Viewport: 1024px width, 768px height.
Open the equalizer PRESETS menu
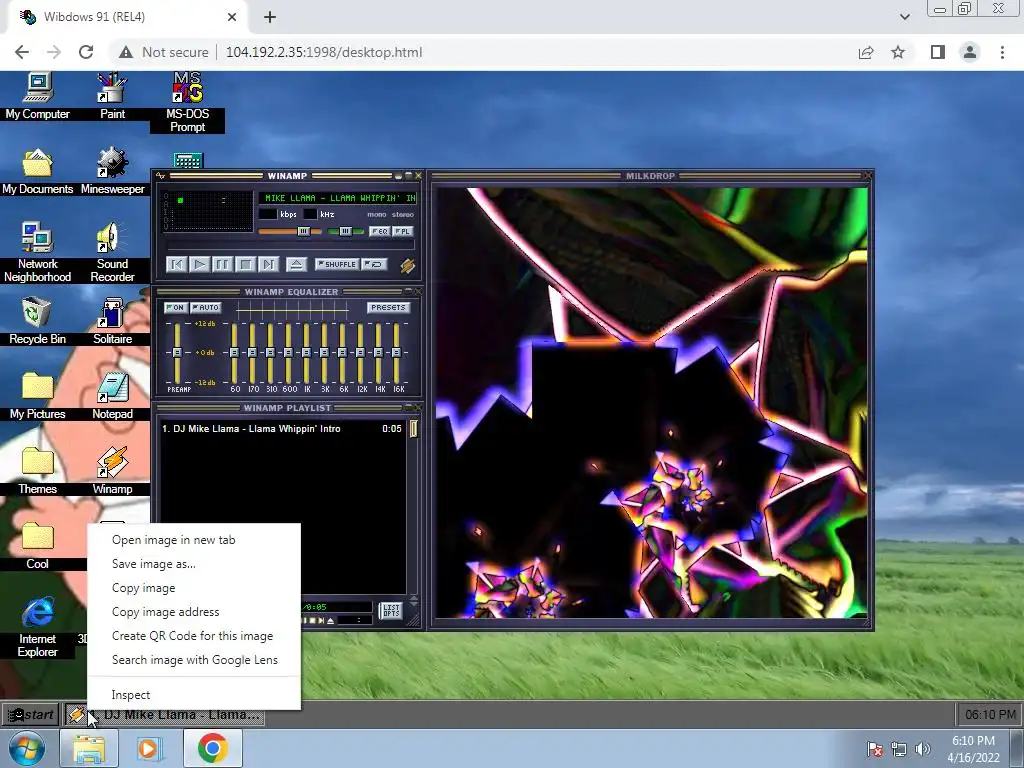pos(388,308)
